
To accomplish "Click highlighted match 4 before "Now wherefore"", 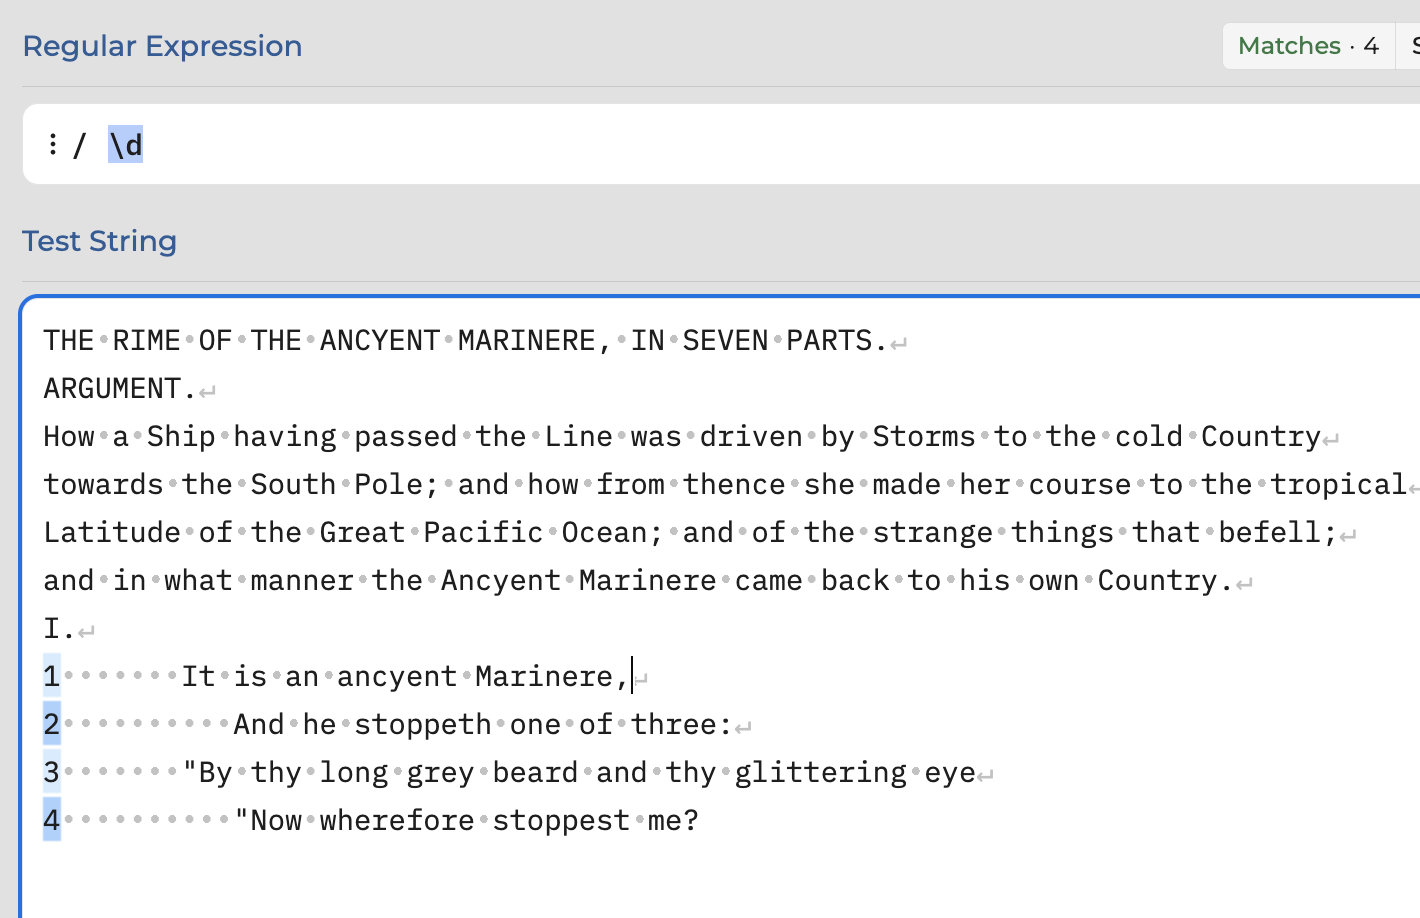I will coord(52,820).
